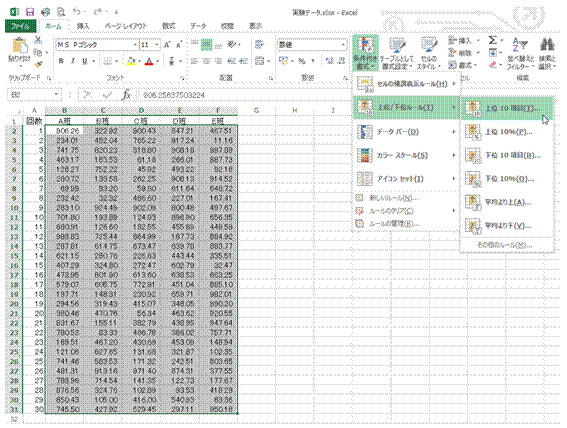
Task: Click the Merge and Center icon
Action: (259, 61)
